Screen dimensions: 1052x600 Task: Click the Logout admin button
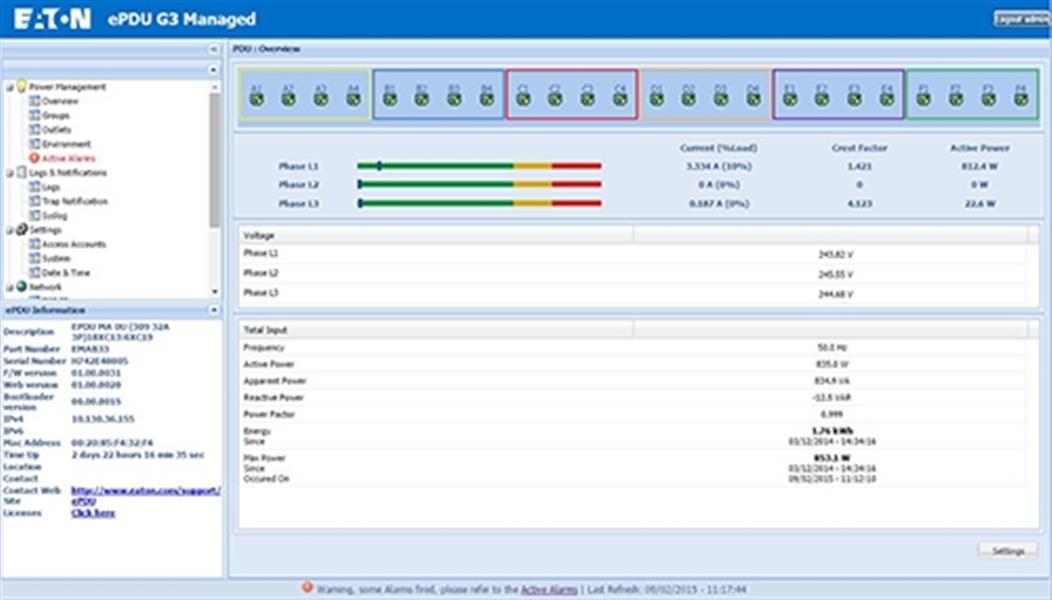1022,19
